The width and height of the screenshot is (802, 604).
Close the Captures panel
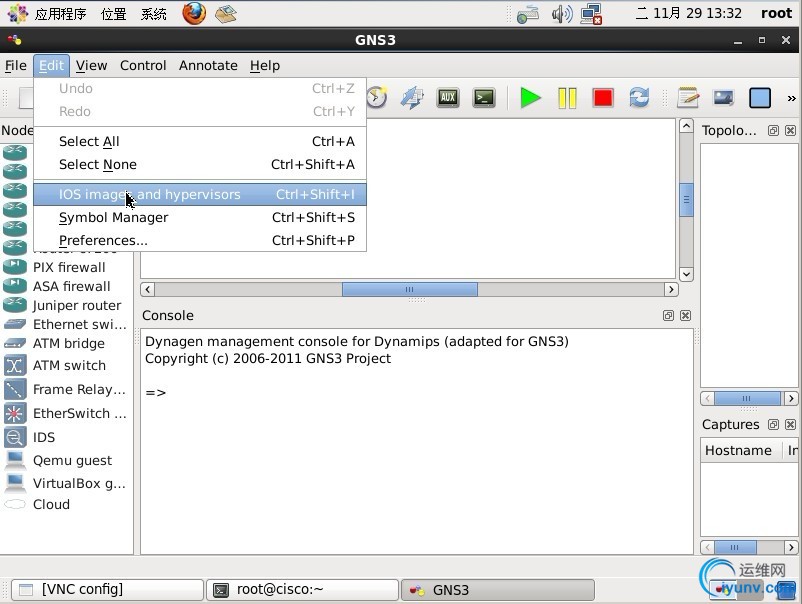(790, 424)
